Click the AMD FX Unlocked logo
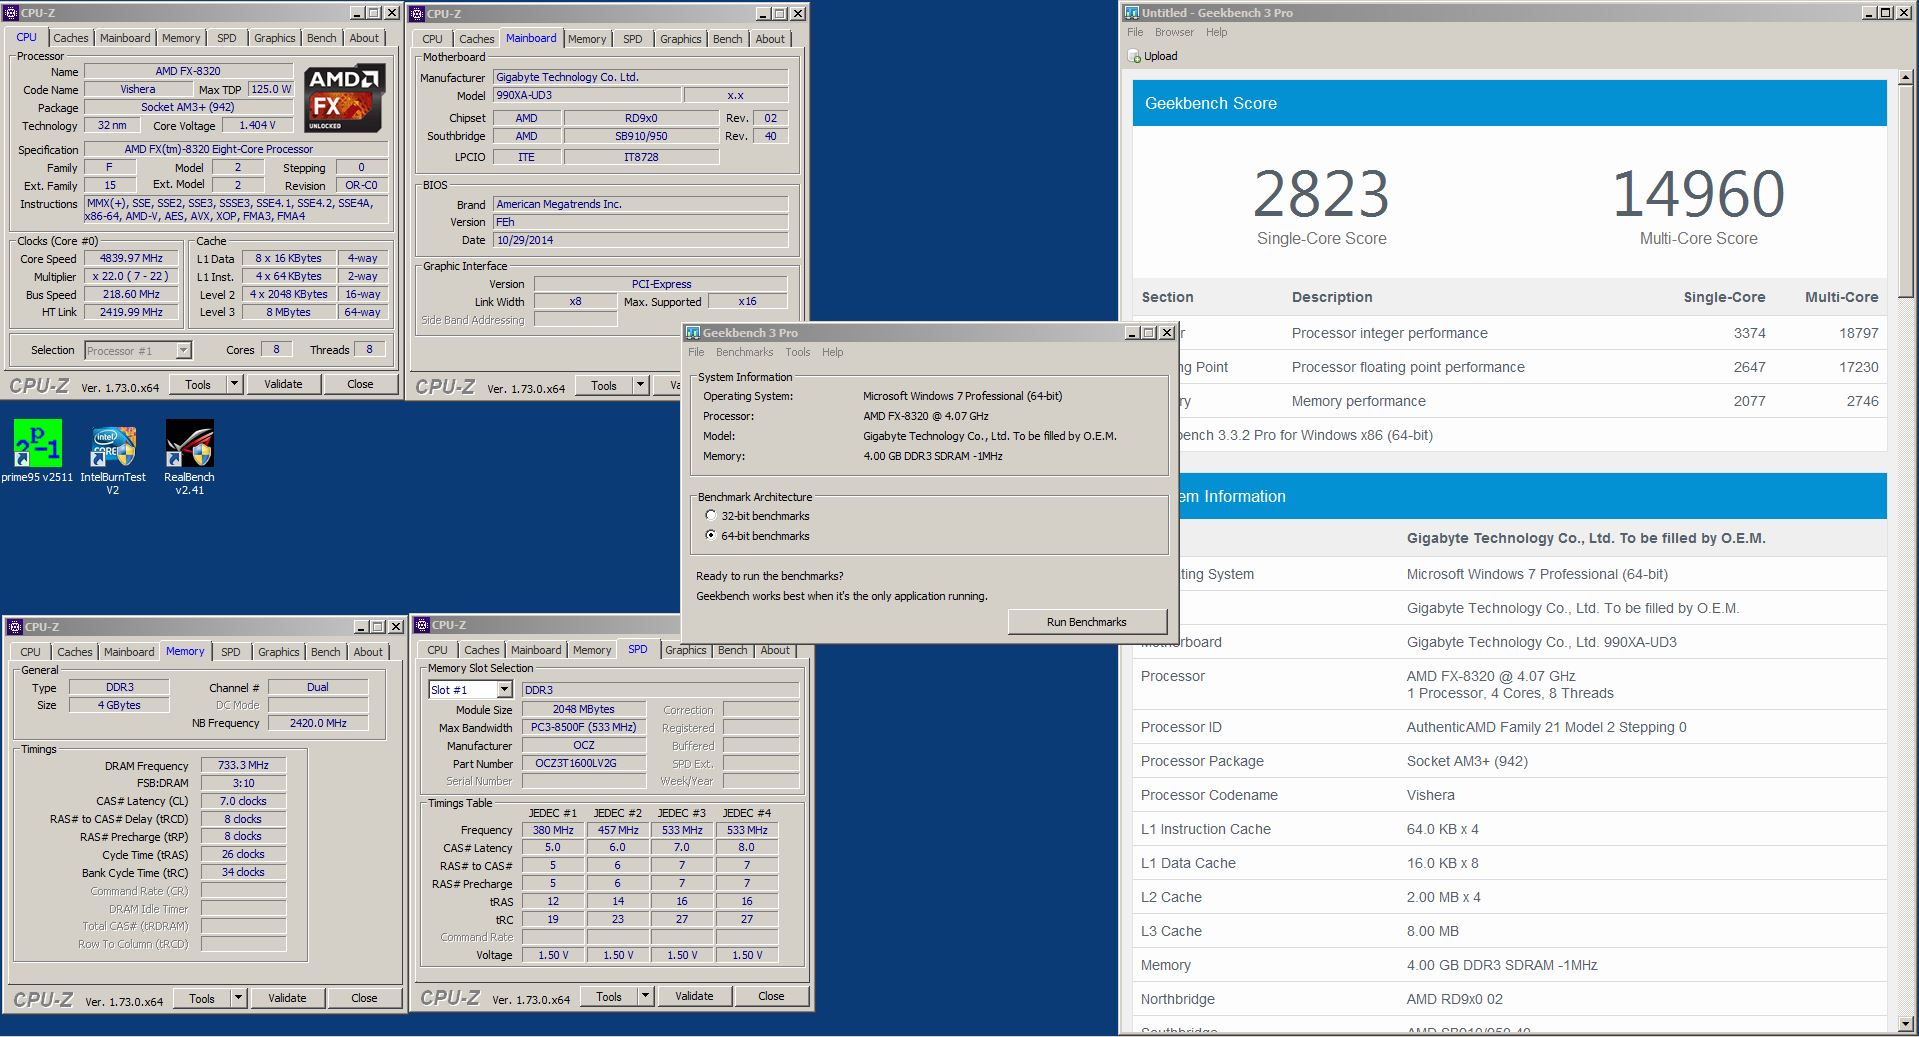The image size is (1919, 1037). click(x=344, y=99)
